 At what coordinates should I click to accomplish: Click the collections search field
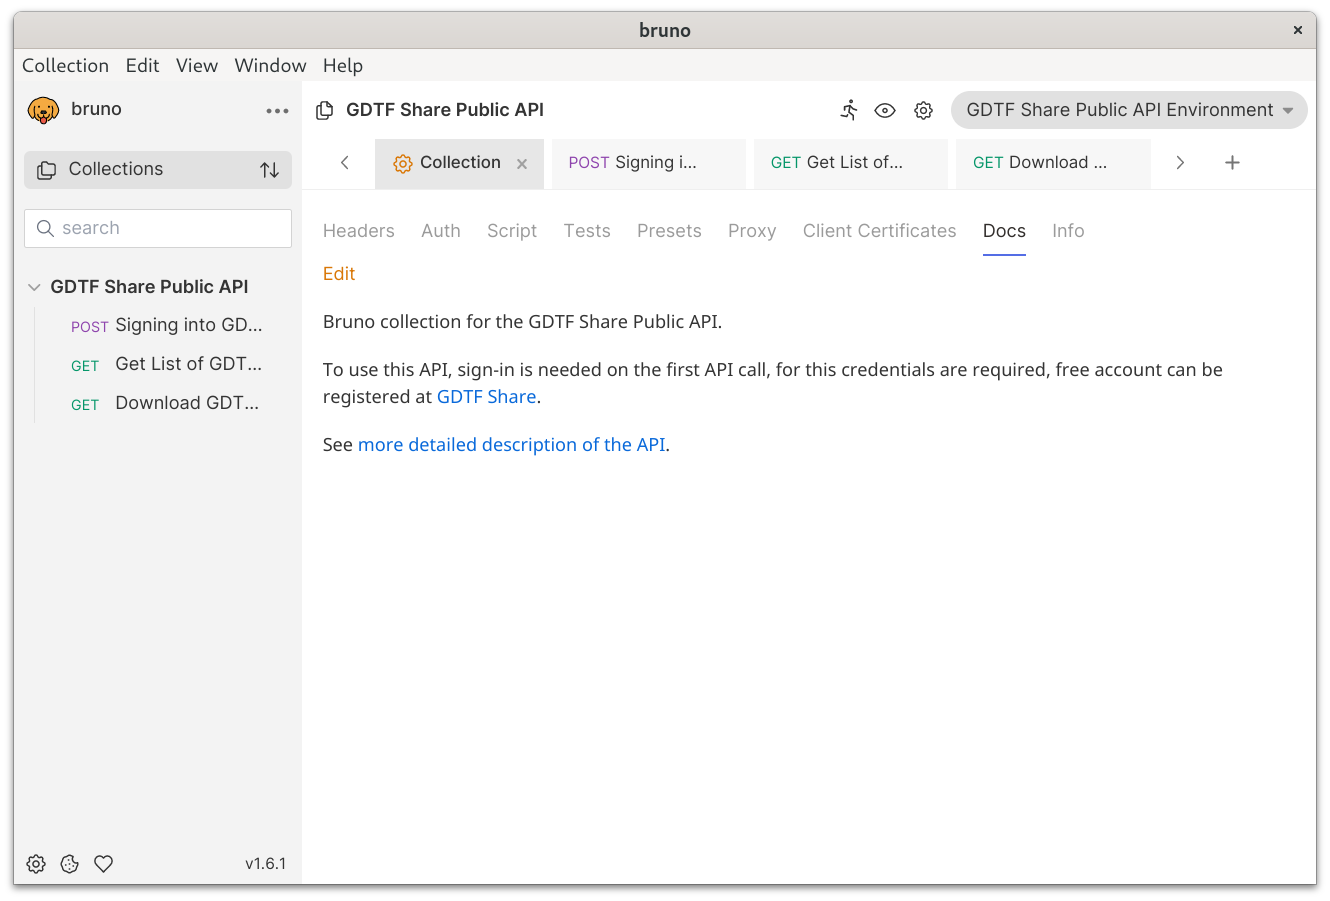tap(158, 228)
